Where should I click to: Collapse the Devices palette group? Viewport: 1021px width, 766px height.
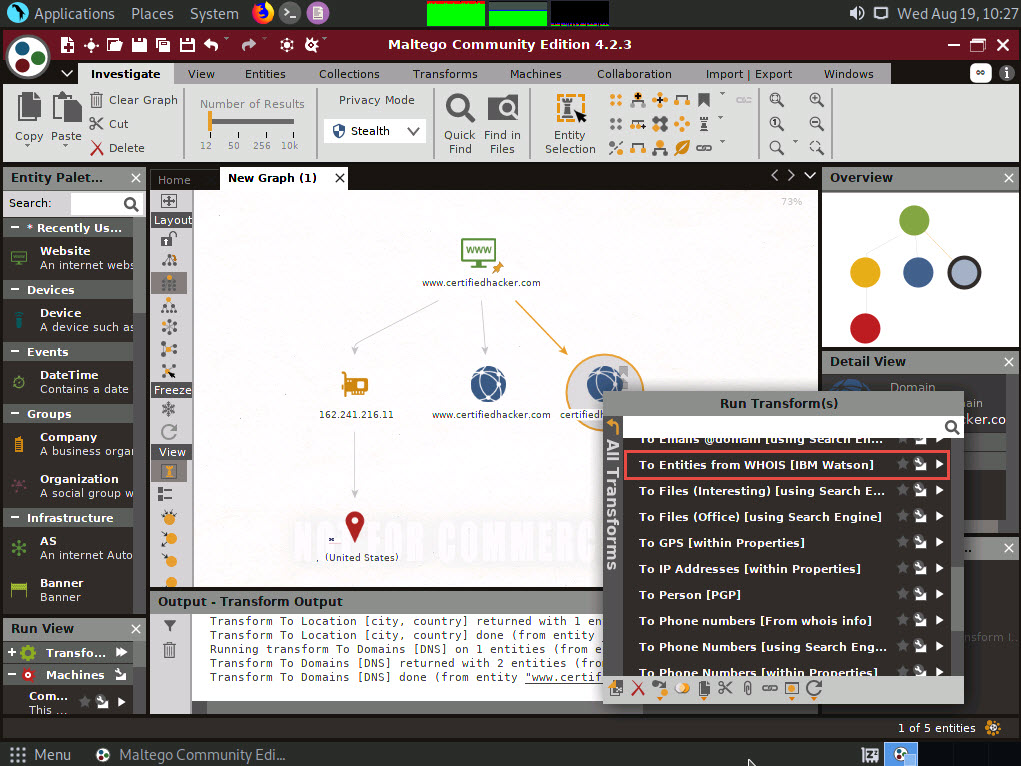(15, 289)
